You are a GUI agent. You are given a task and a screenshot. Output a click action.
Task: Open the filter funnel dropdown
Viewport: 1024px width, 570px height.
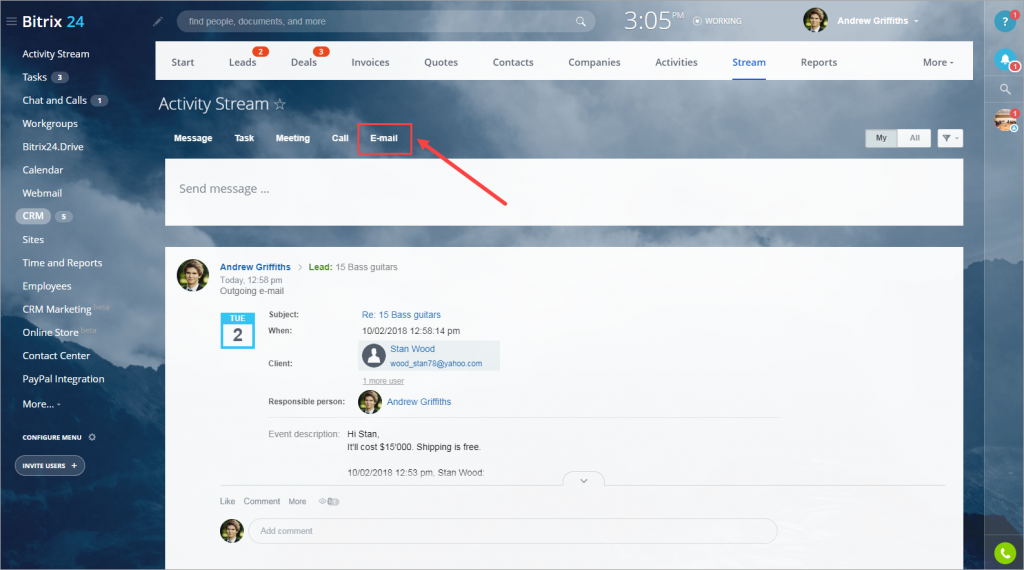pos(950,138)
